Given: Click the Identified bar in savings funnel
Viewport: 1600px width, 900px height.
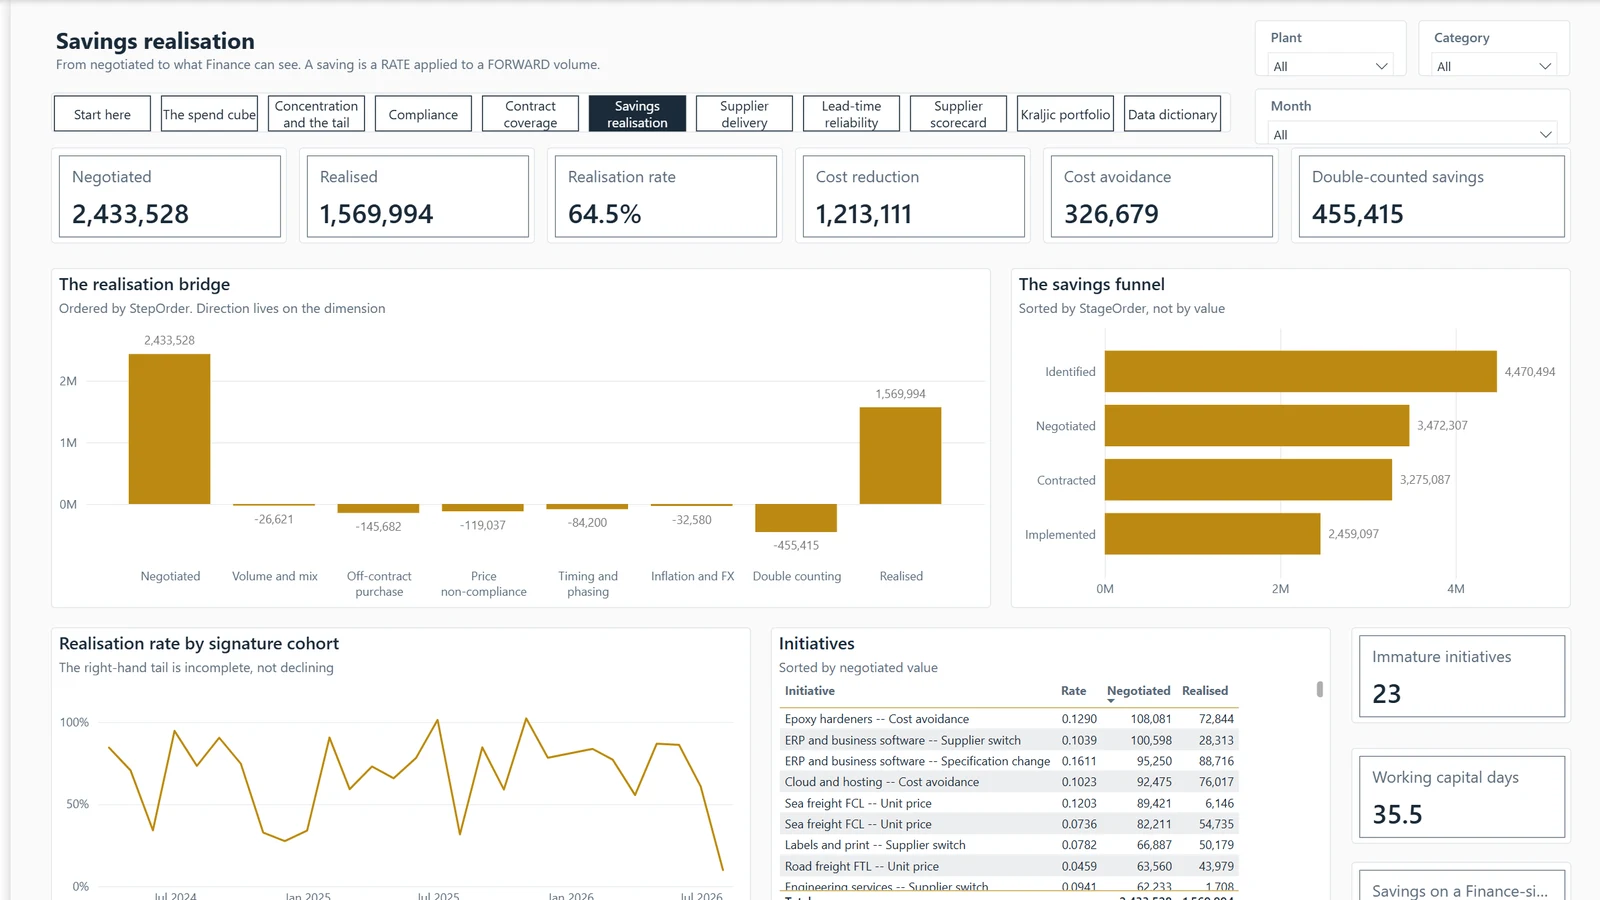Looking at the screenshot, I should (x=1300, y=371).
